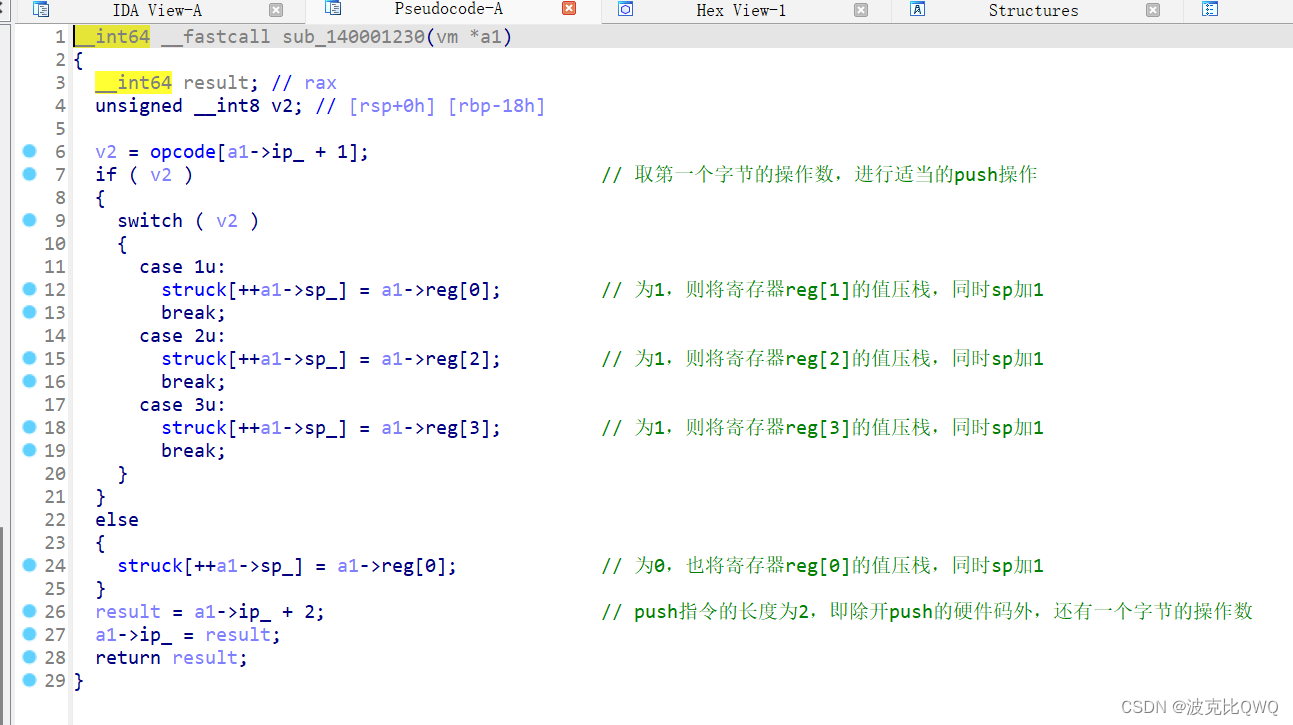Click 'a1->reg[2]' on line 15
The image size is (1293, 725).
pos(436,359)
